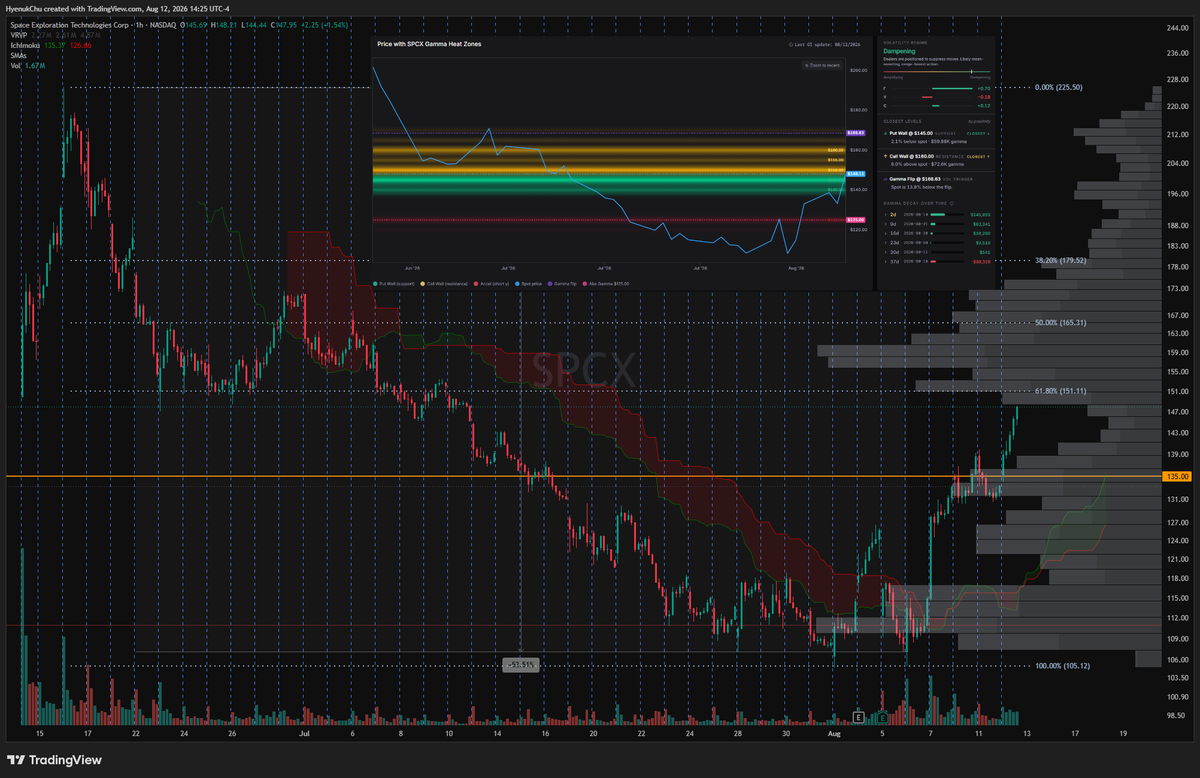
Task: Click the Dampening volatility regime heading
Action: 900,51
